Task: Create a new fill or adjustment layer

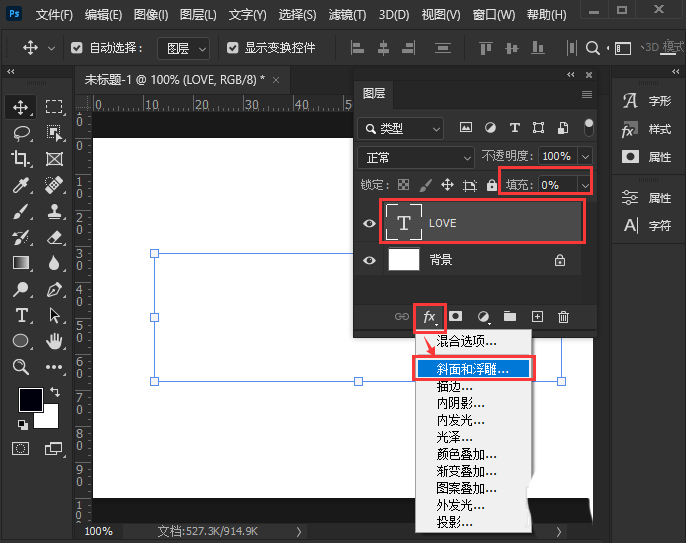Action: click(483, 316)
